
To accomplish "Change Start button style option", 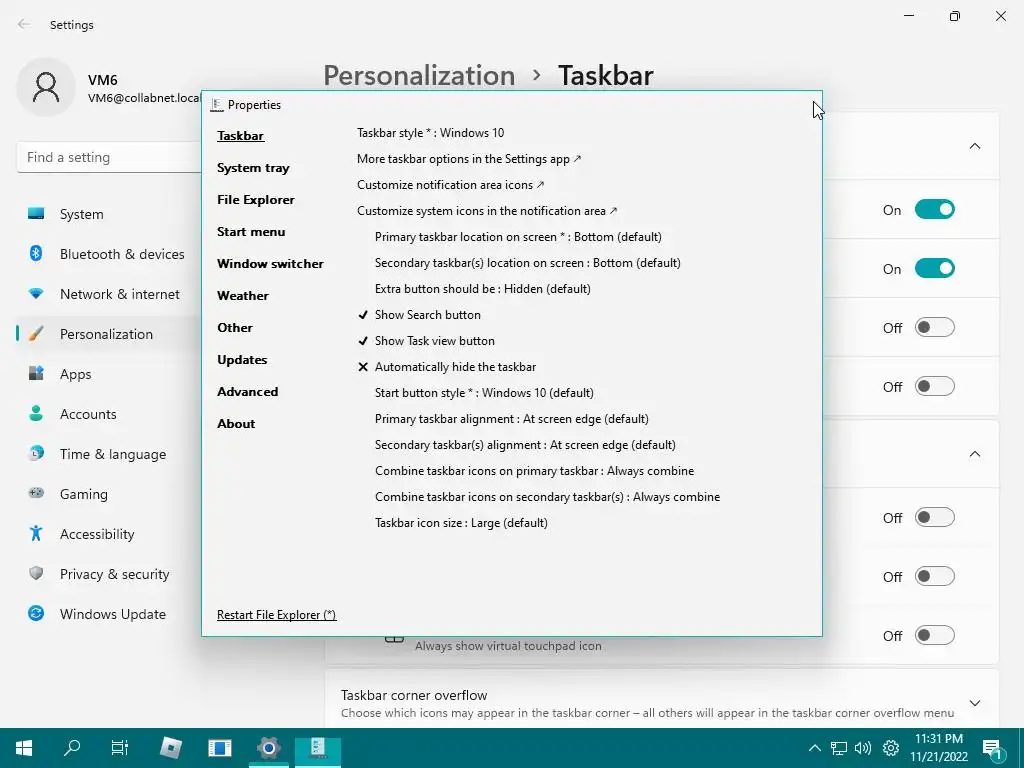I will [484, 392].
